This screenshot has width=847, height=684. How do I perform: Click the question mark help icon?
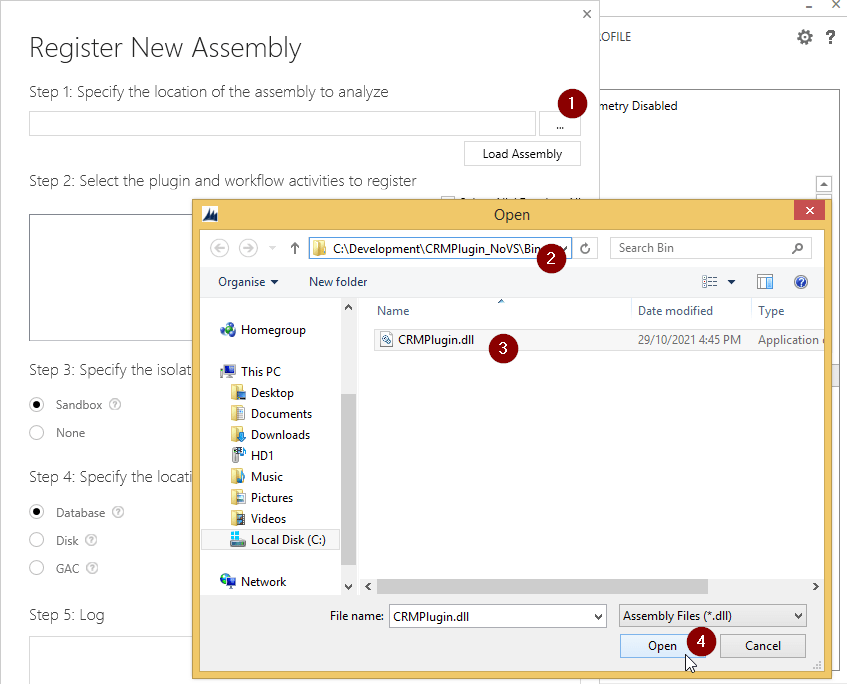tap(830, 37)
